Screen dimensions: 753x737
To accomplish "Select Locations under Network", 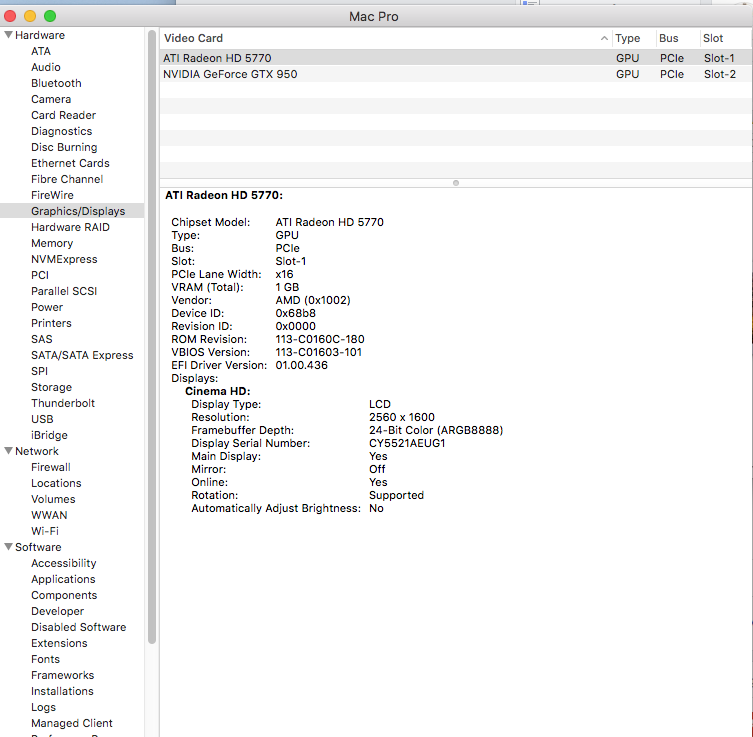I will [56, 483].
